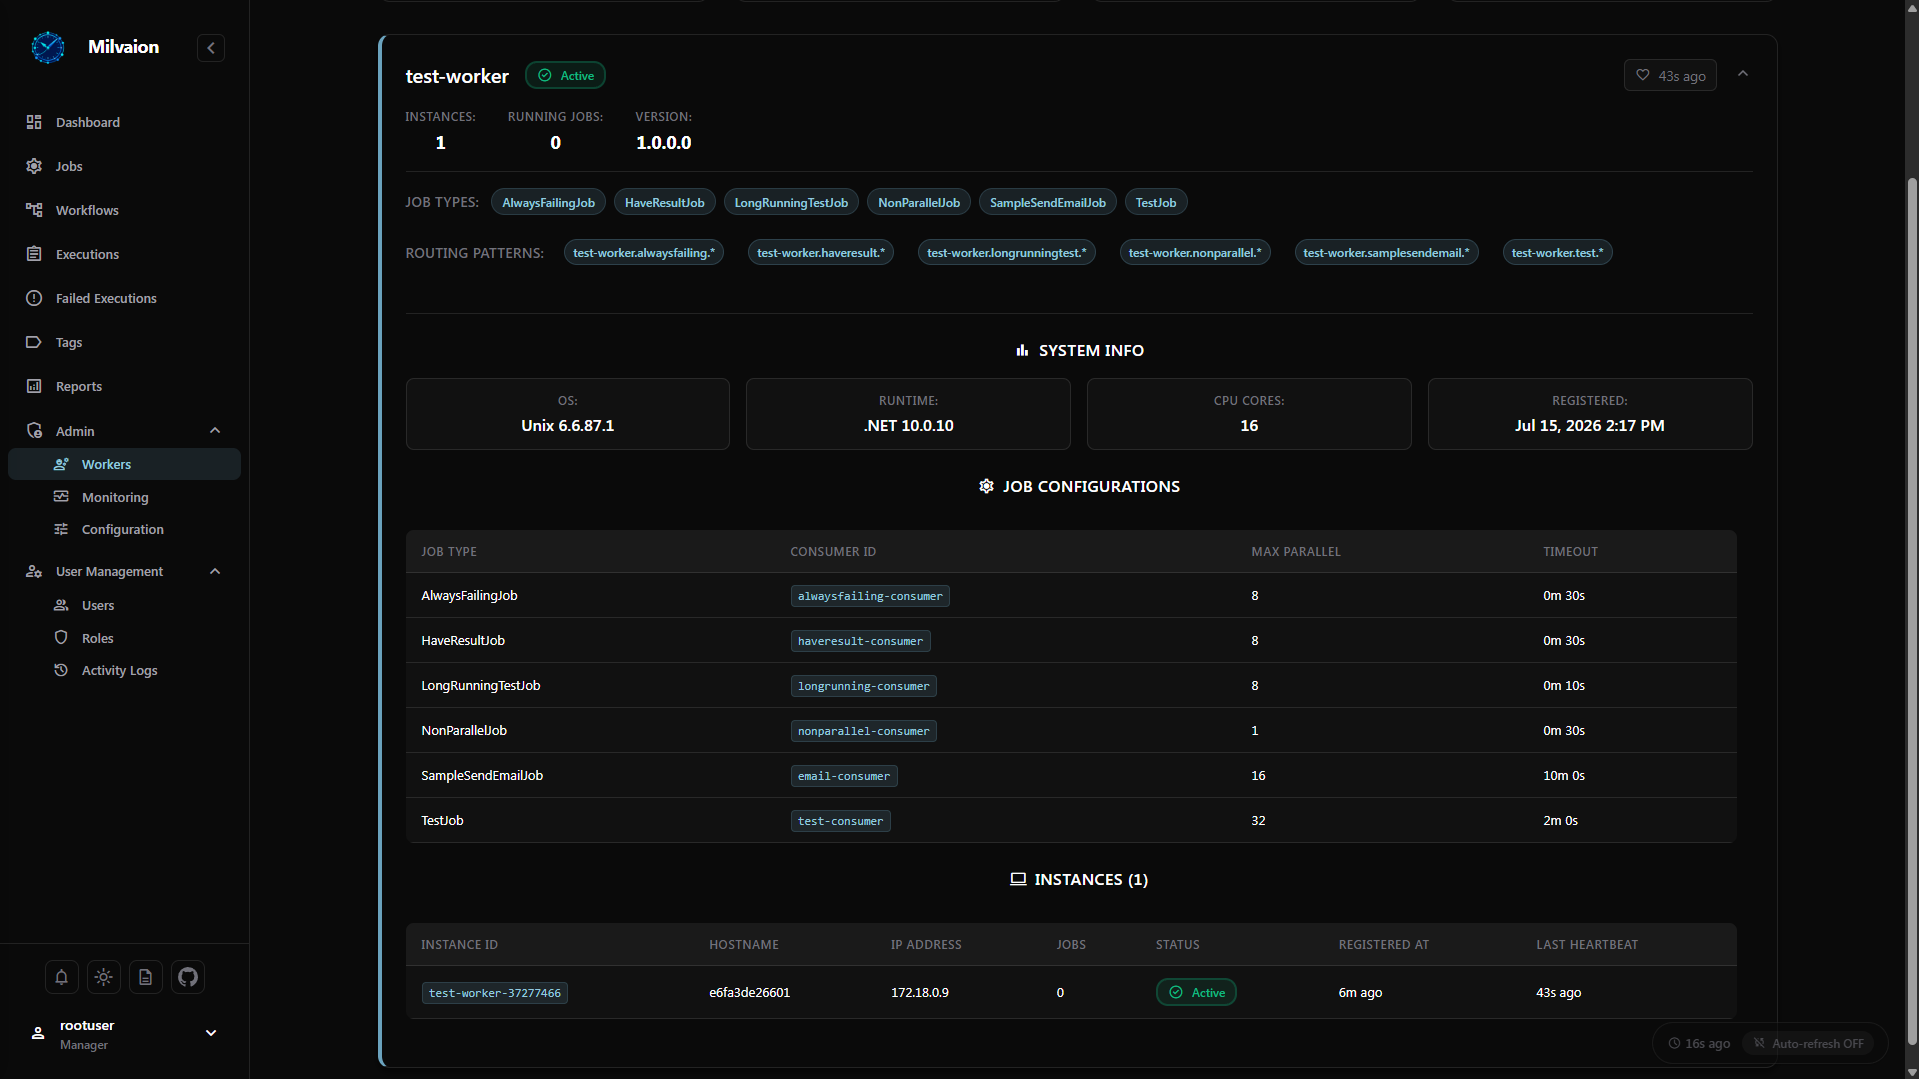Click the instance's Active status badge

(1196, 993)
